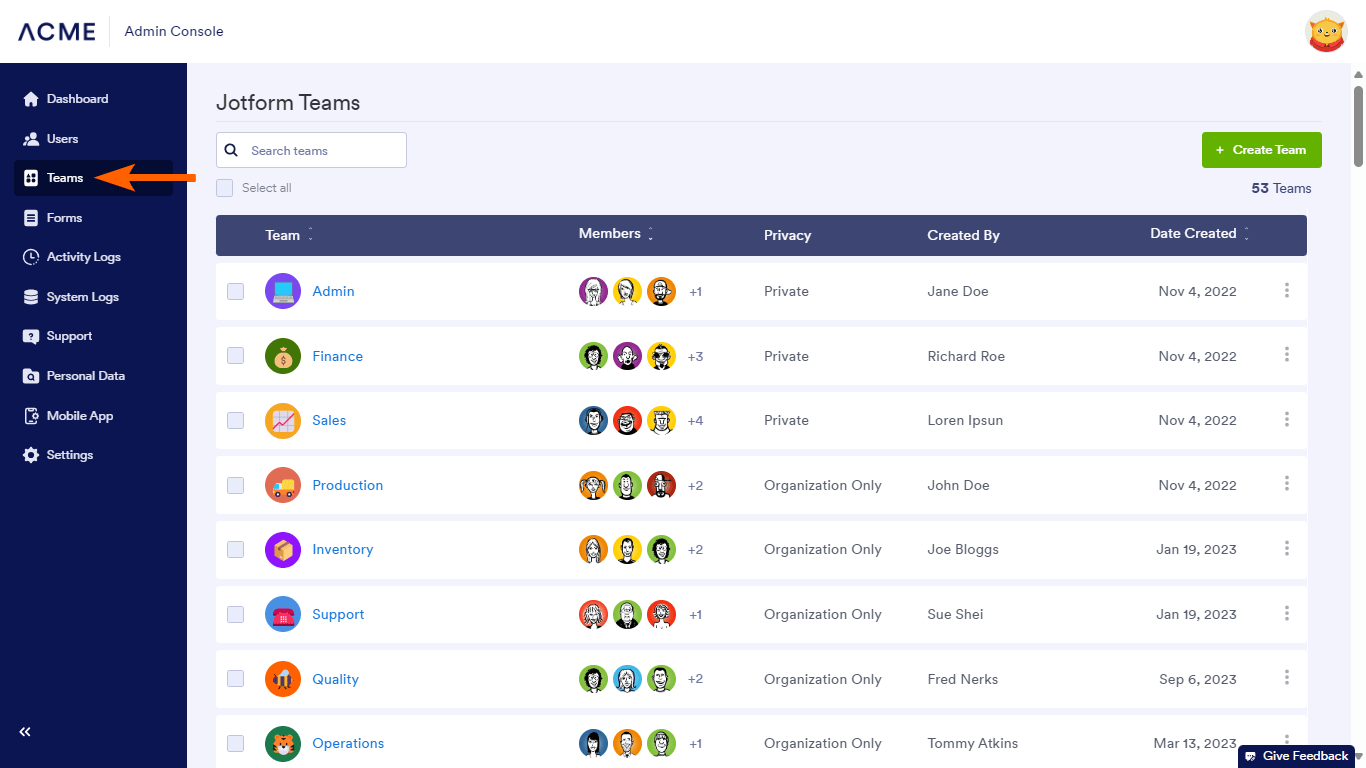Click the Operations team tiger avatar
The width and height of the screenshot is (1366, 768).
[x=283, y=743]
